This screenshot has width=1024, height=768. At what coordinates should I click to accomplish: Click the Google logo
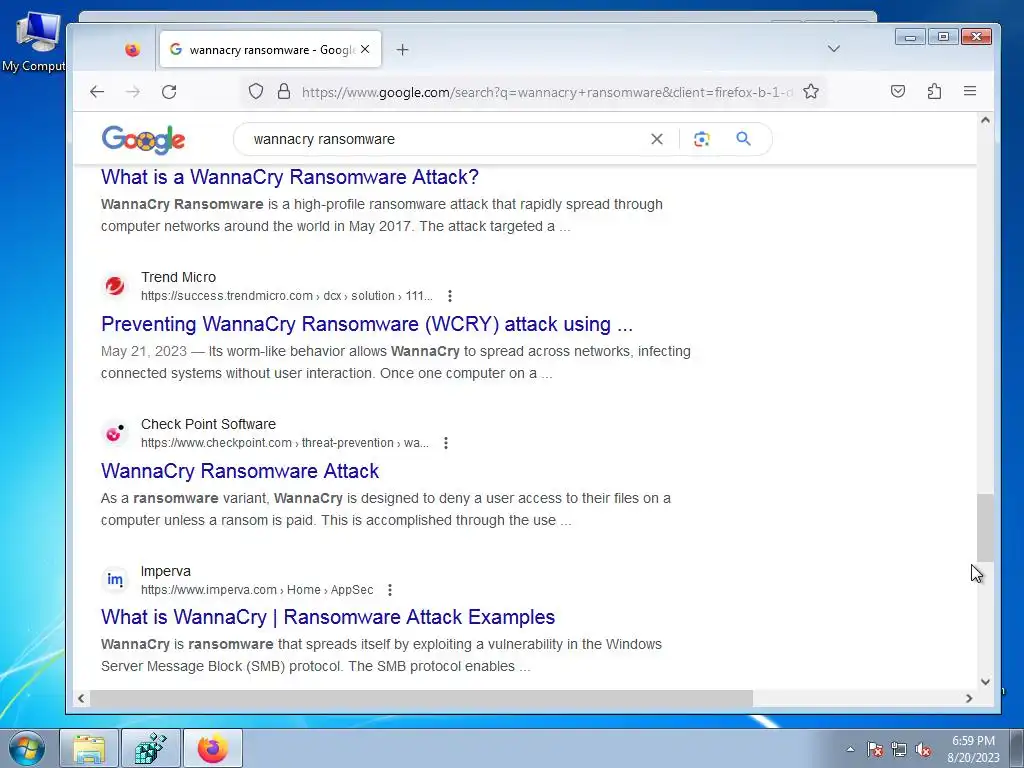point(144,139)
